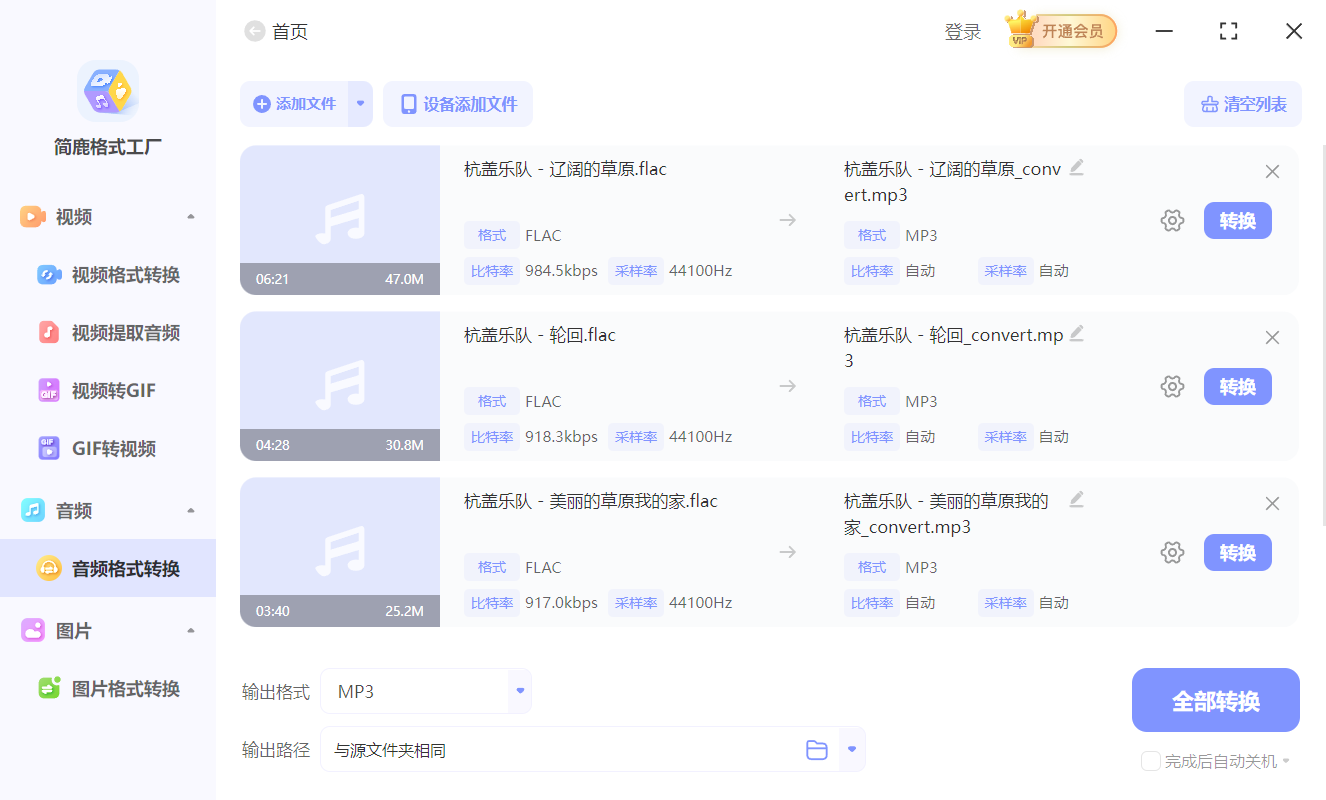Remove 轮回.flac from the list
This screenshot has height=800, width=1326.
[1272, 338]
